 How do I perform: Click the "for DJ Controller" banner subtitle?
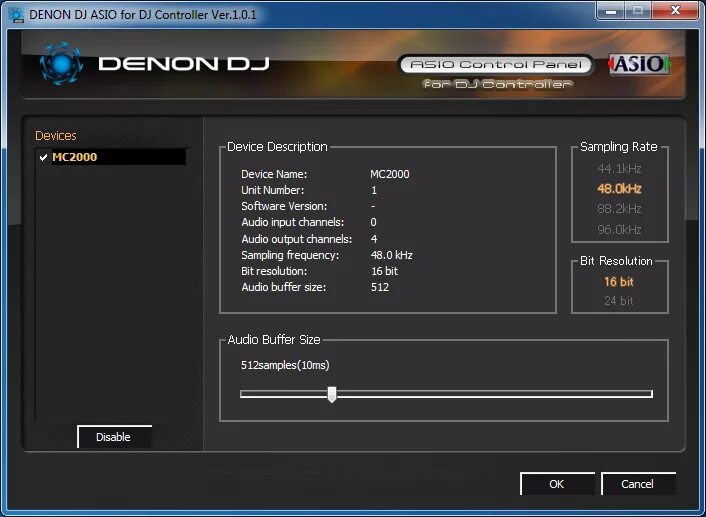pos(498,84)
